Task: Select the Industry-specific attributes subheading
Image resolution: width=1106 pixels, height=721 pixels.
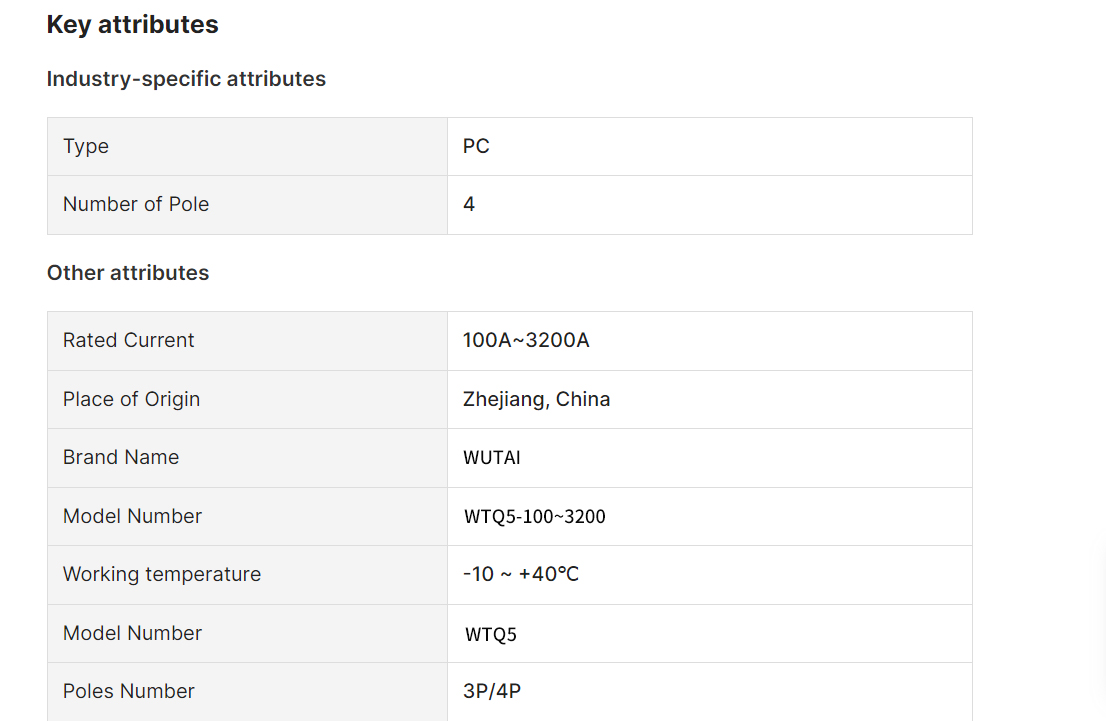Action: 186,79
